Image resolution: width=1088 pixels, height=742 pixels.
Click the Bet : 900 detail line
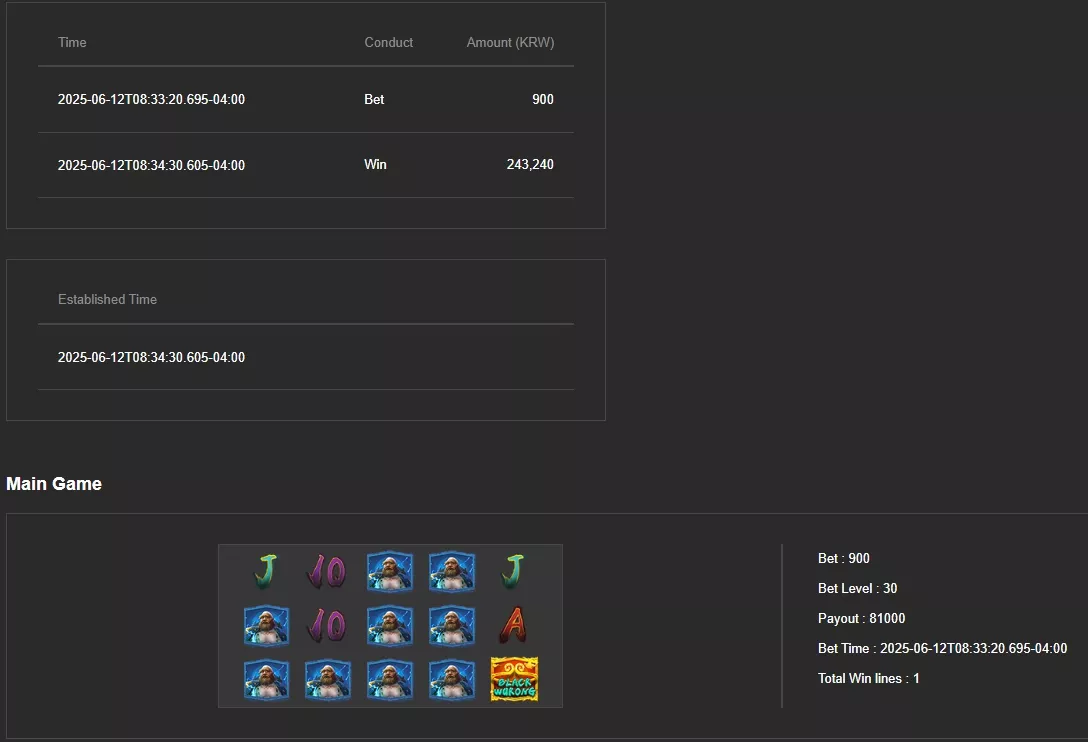tap(844, 558)
